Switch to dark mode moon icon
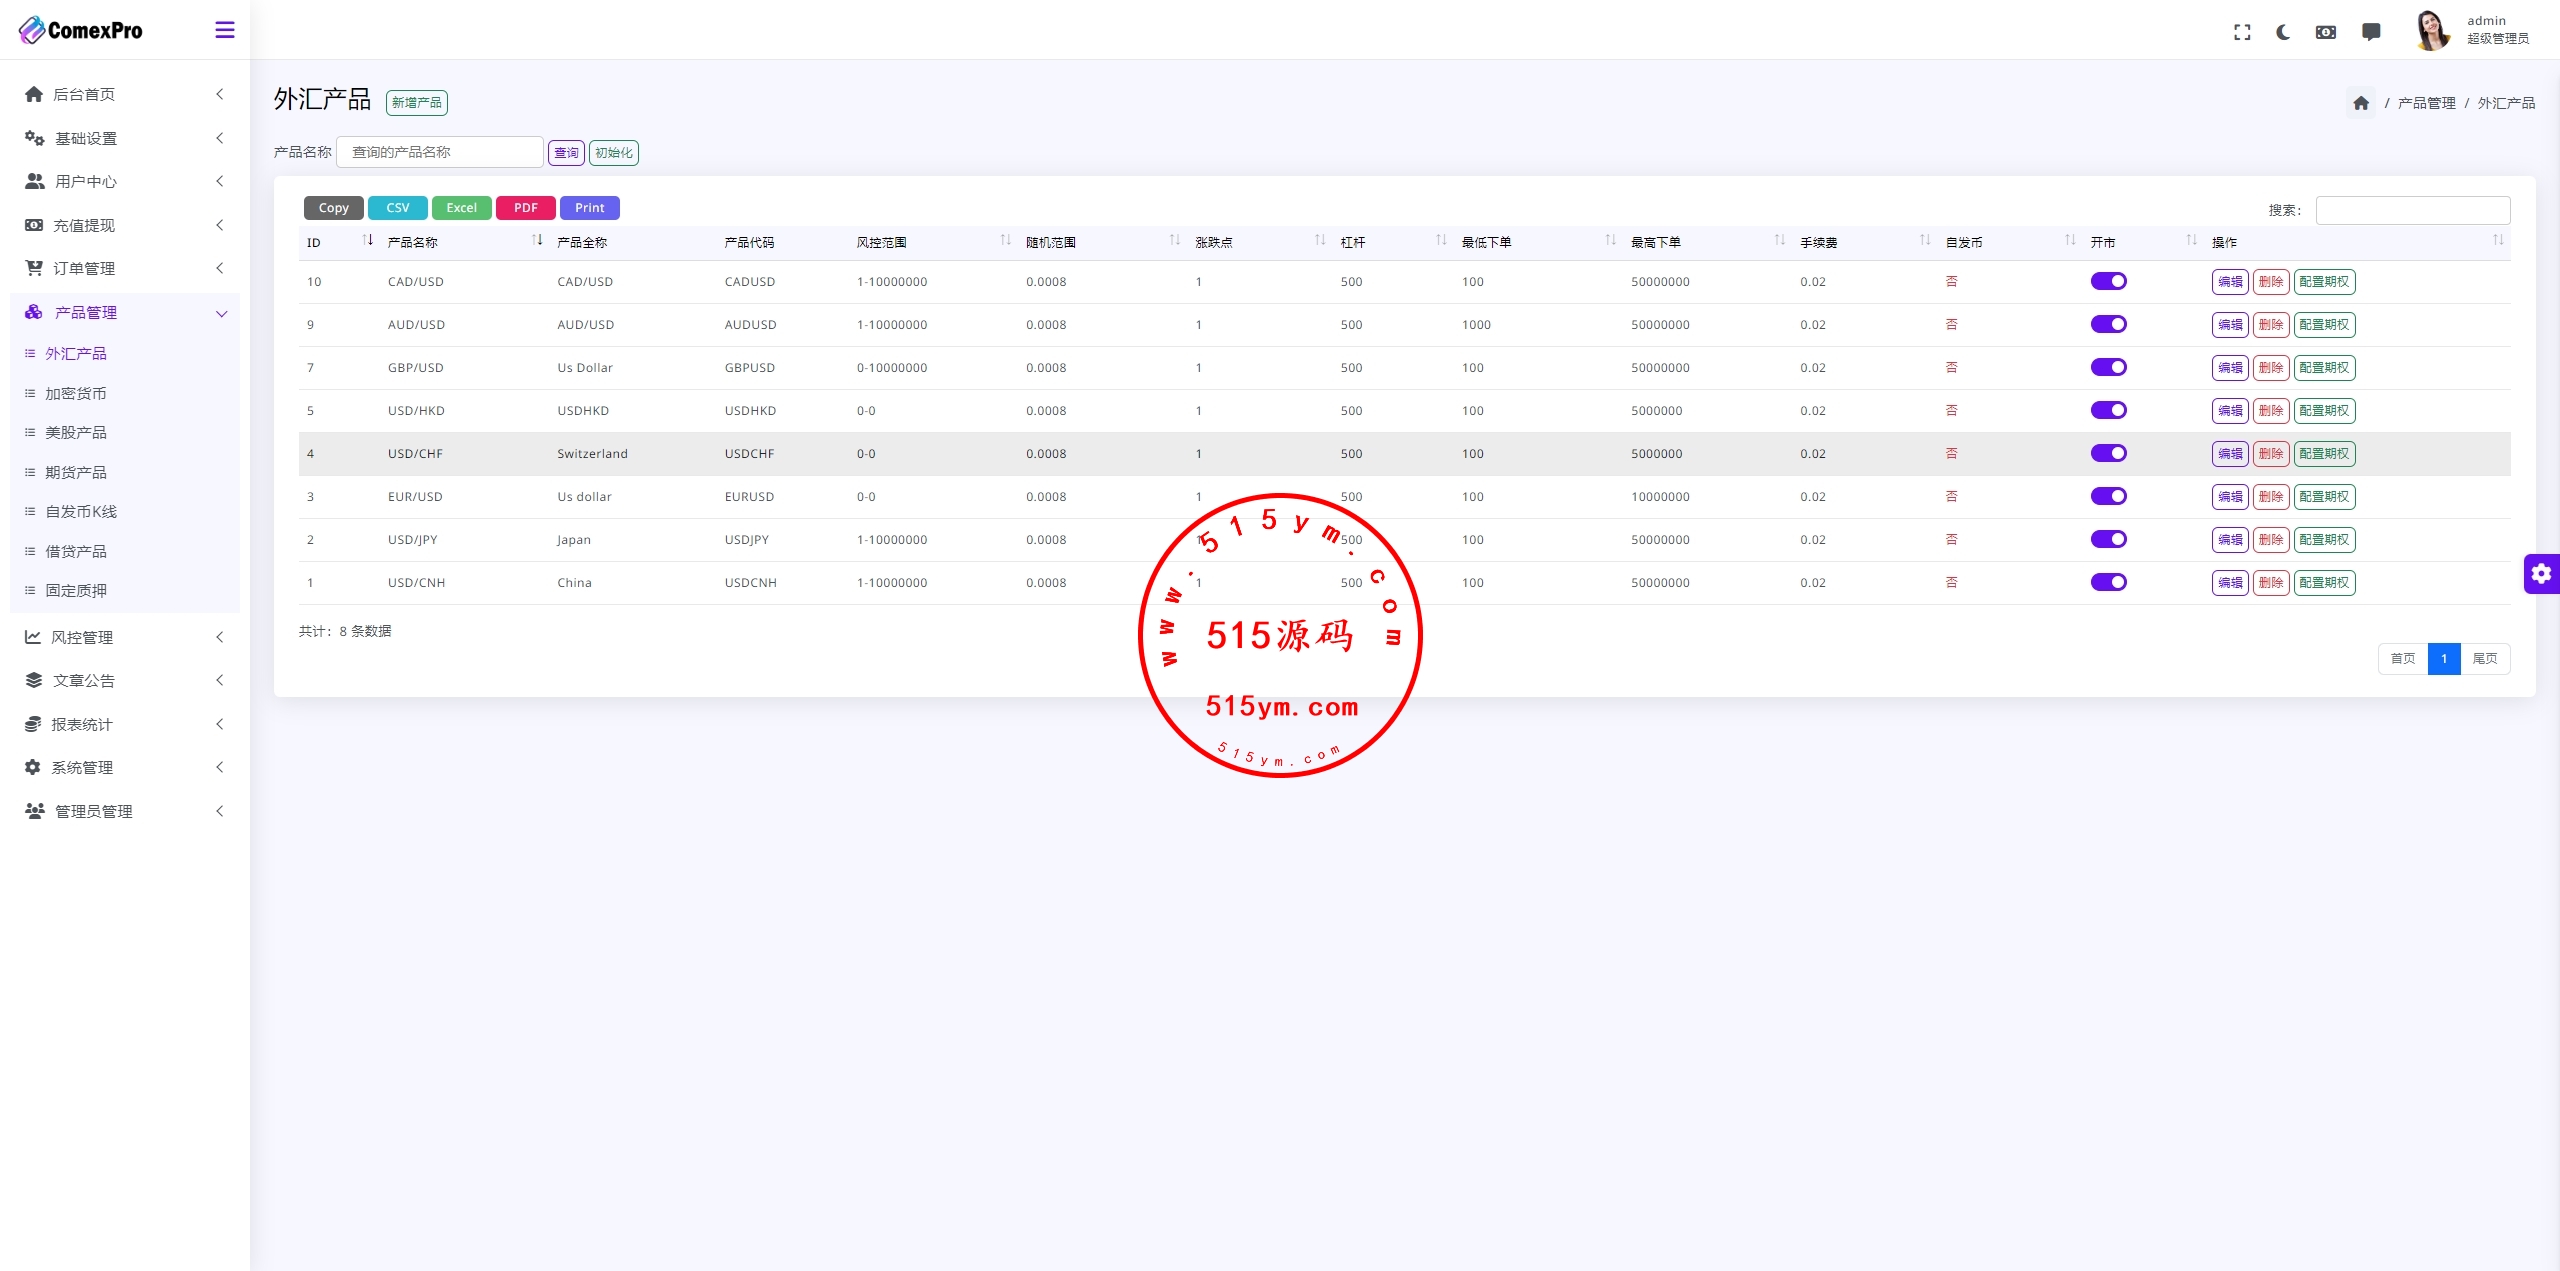Image resolution: width=2560 pixels, height=1271 pixels. 2283,32
